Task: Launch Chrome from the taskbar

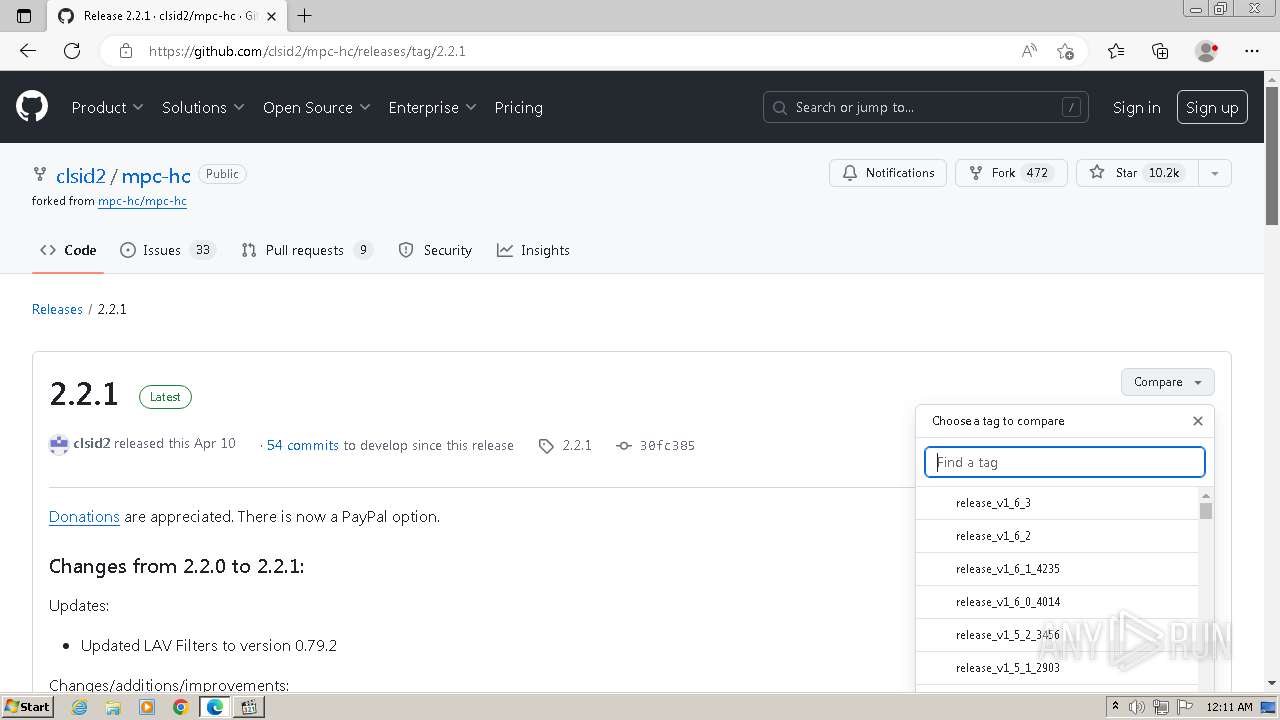Action: [x=180, y=707]
